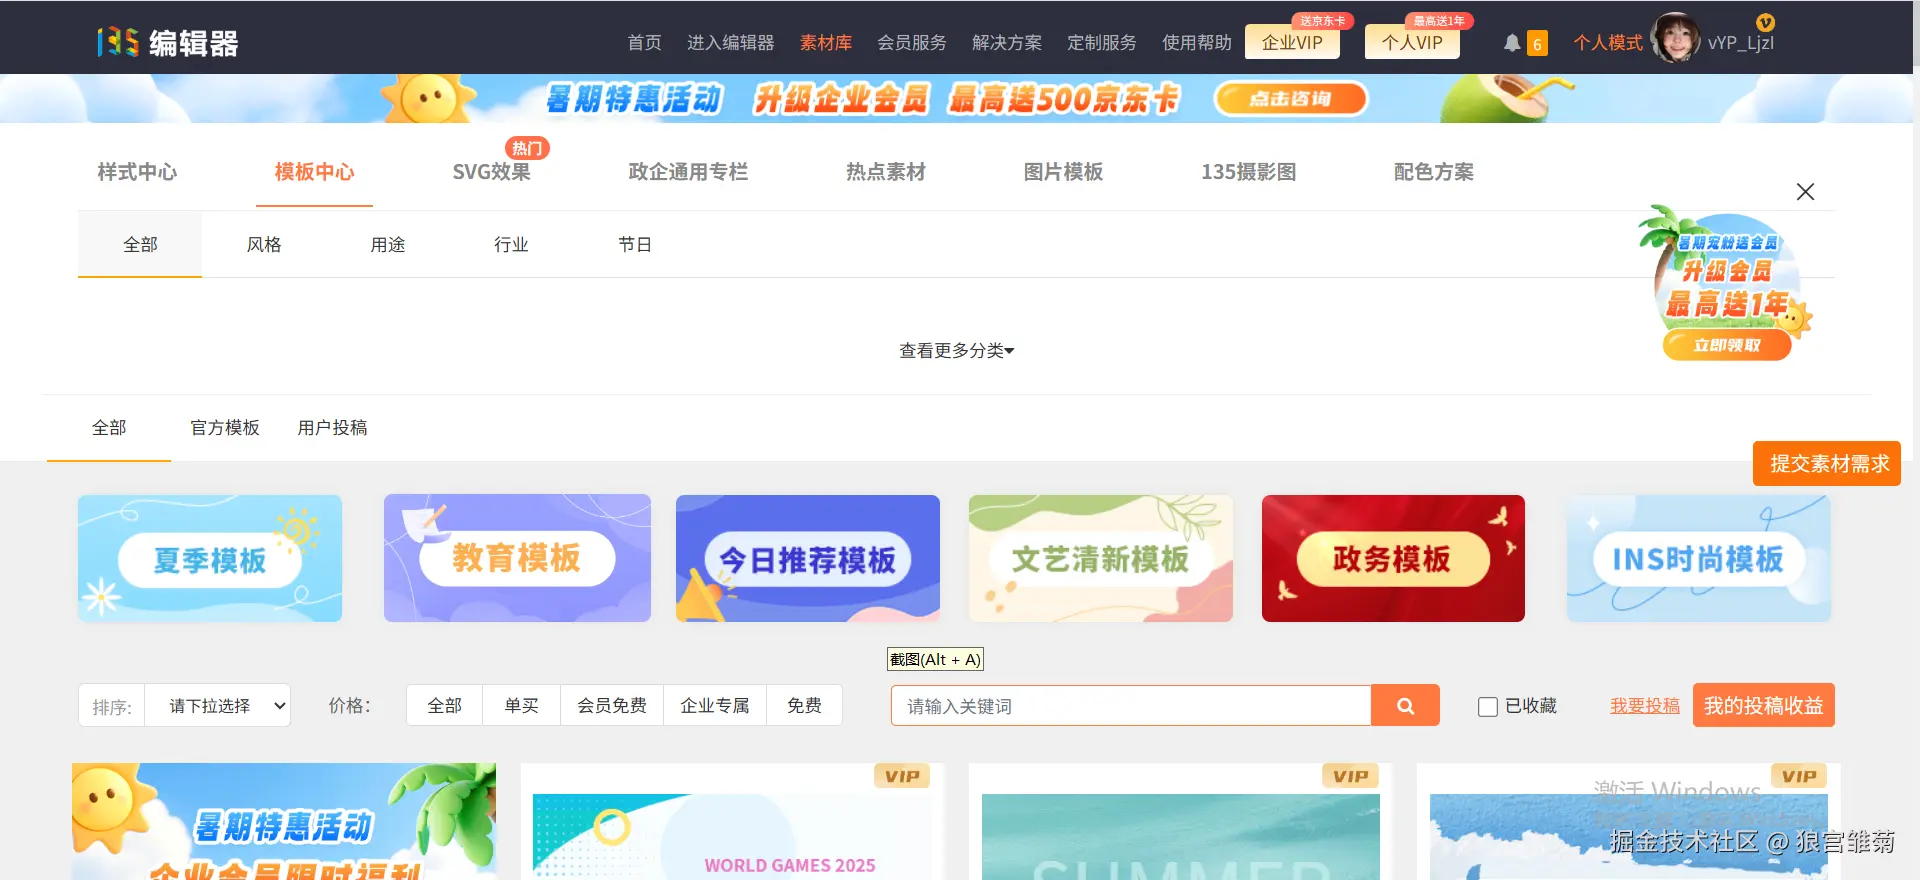Open the 暑期特惠活动 template thumbnail
Viewport: 1920px width, 880px height.
click(x=284, y=822)
